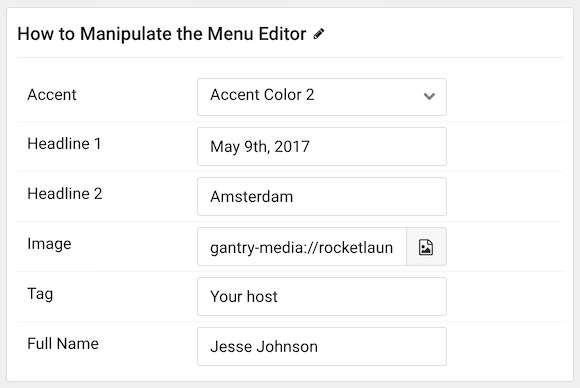Open the image picker icon button

pos(426,247)
